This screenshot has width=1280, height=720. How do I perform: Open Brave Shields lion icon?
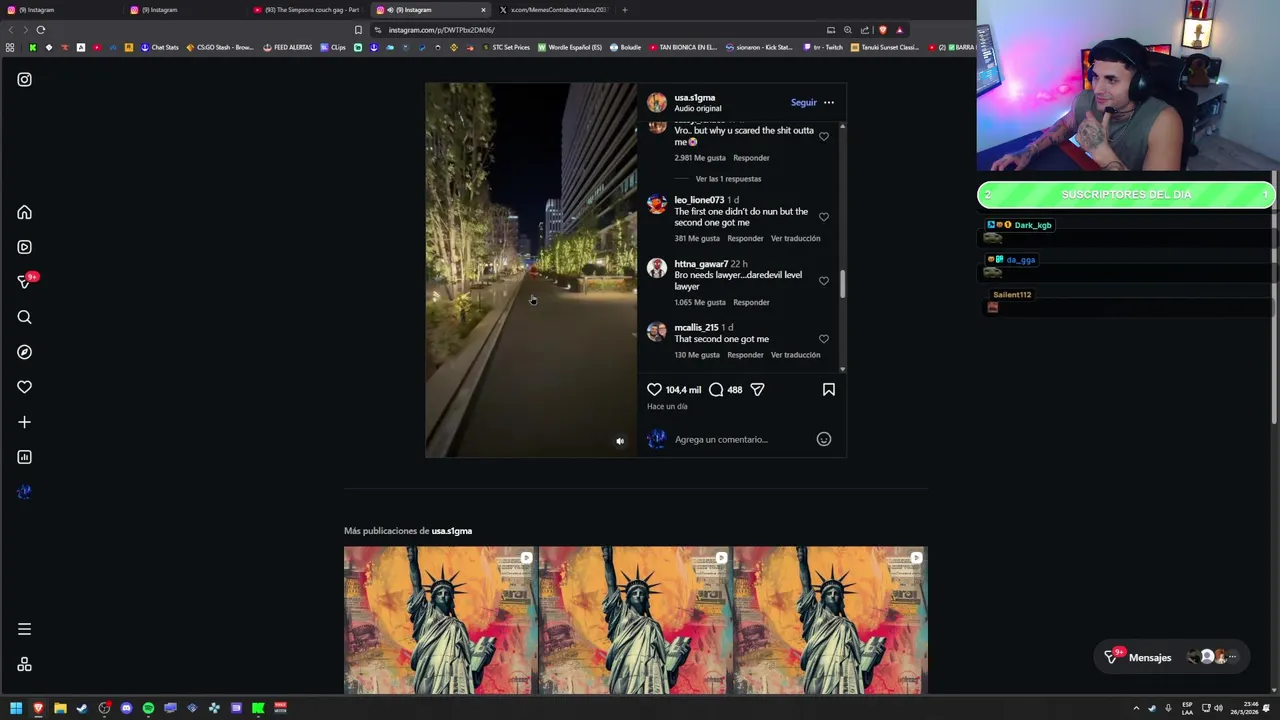tap(882, 30)
